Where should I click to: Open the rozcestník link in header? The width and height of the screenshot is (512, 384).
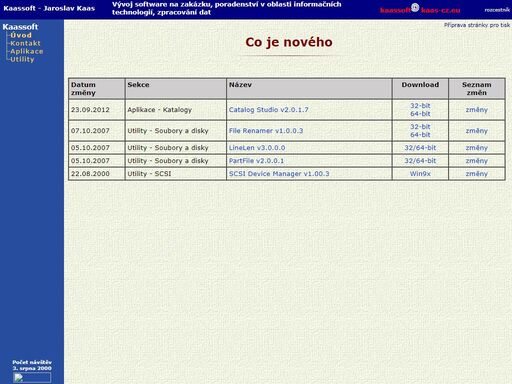[497, 10]
